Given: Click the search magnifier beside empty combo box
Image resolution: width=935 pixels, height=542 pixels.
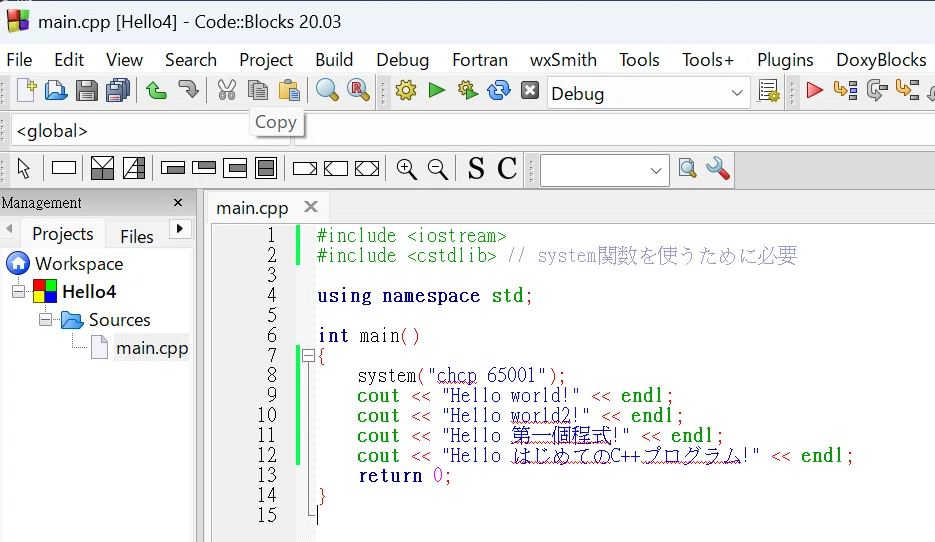Looking at the screenshot, I should click(688, 169).
